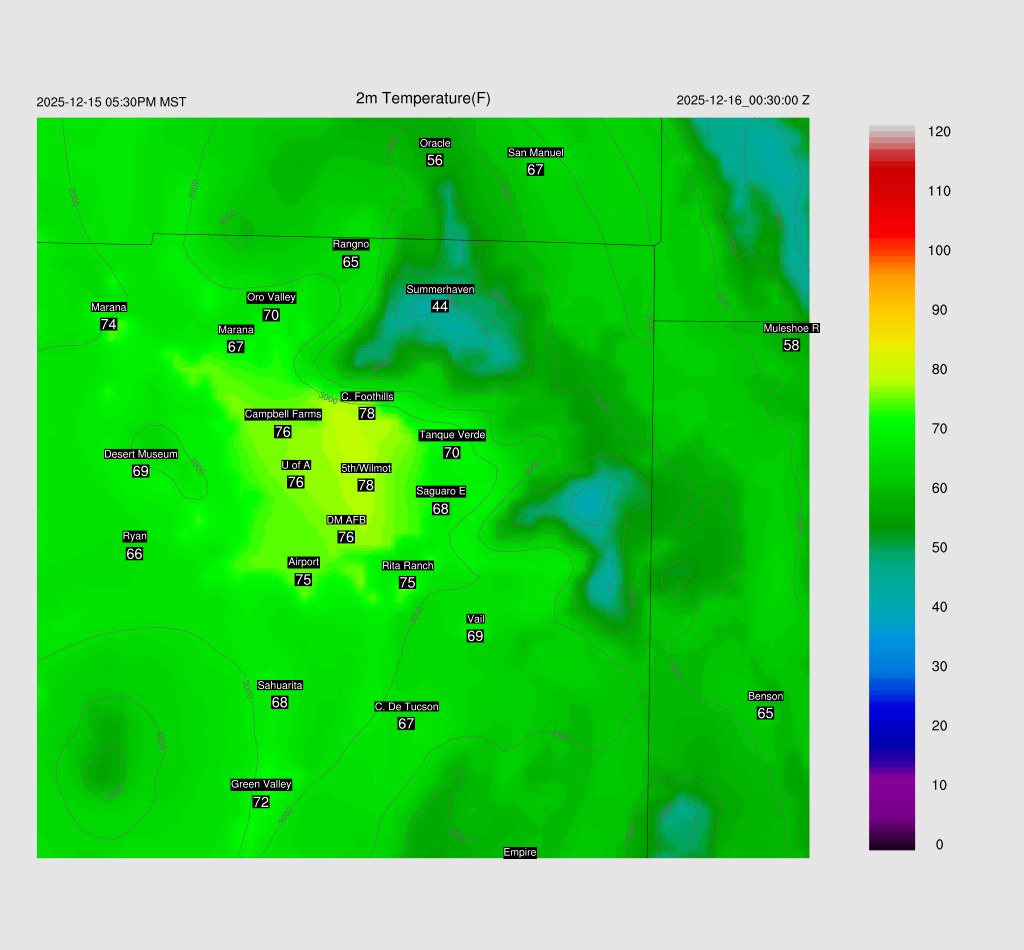Click the Muleshoe R station label
Screen dimensions: 1024x950
click(x=791, y=328)
